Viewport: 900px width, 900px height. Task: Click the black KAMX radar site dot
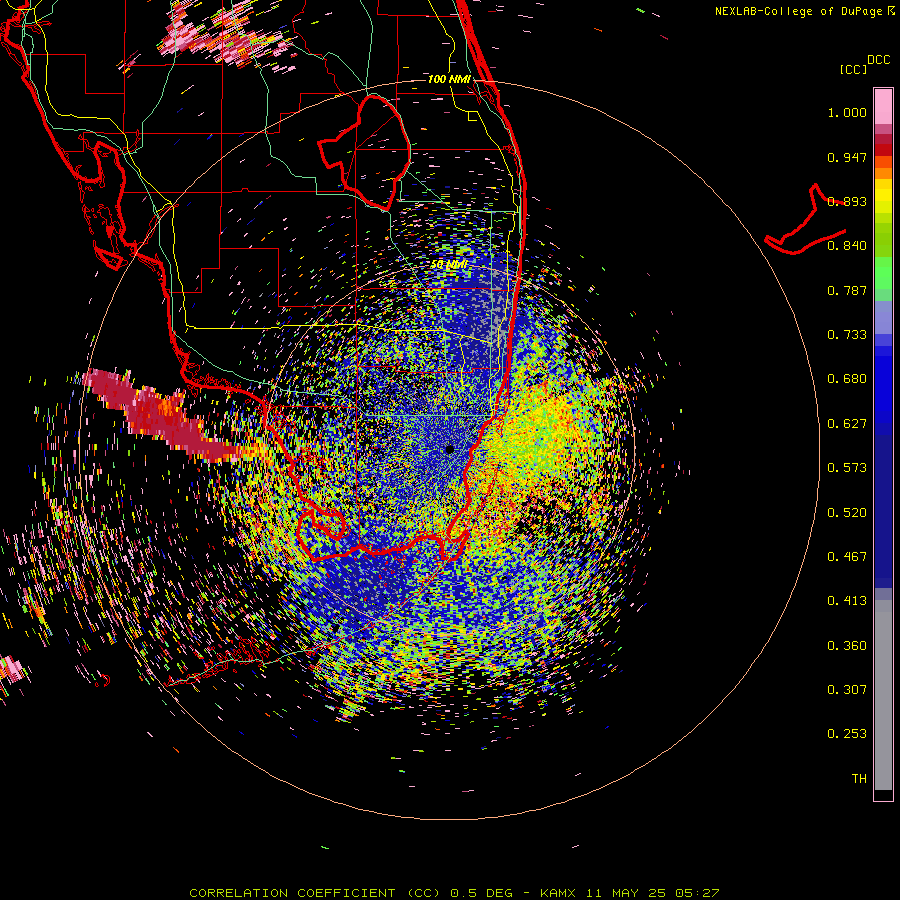[x=449, y=449]
